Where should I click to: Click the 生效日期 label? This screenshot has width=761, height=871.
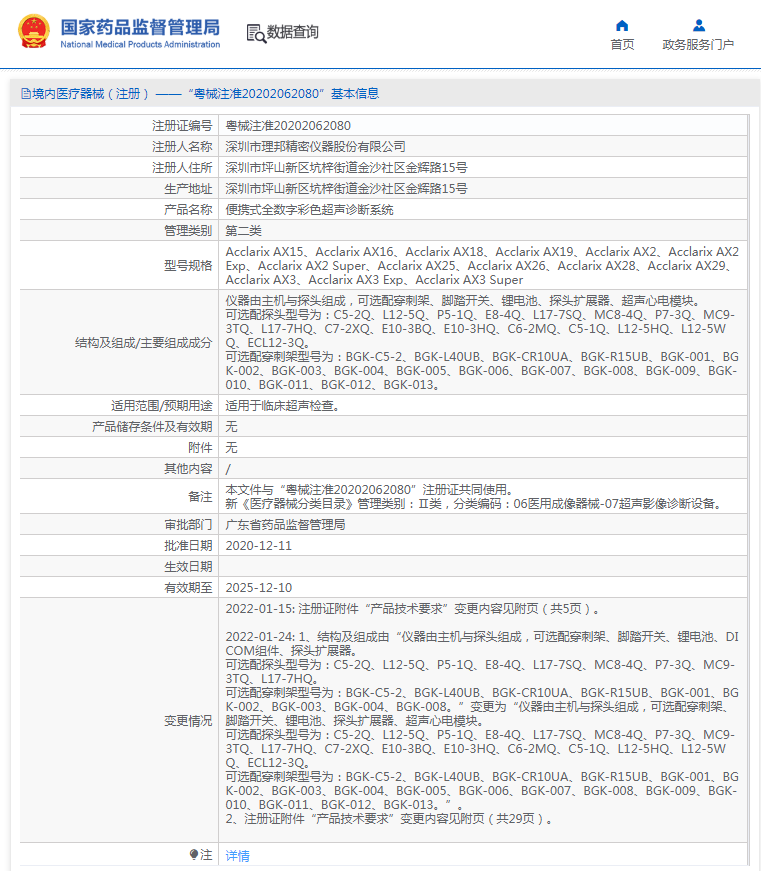[x=188, y=567]
